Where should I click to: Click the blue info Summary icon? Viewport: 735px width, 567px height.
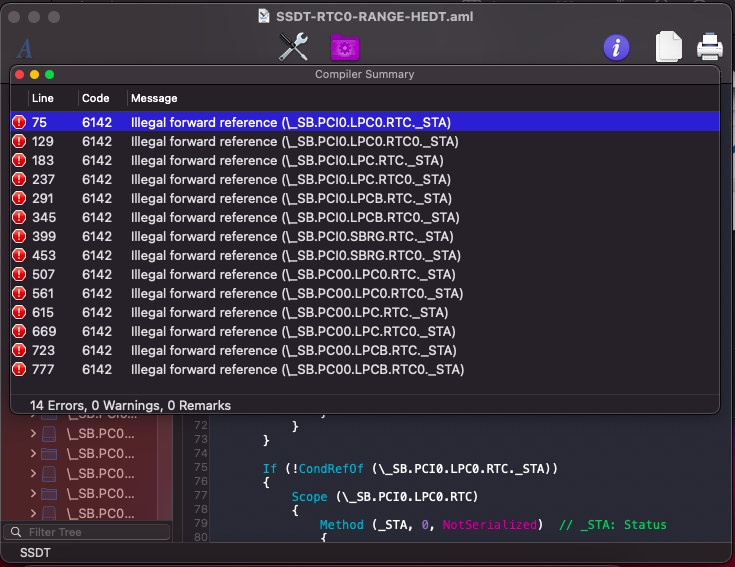616,47
